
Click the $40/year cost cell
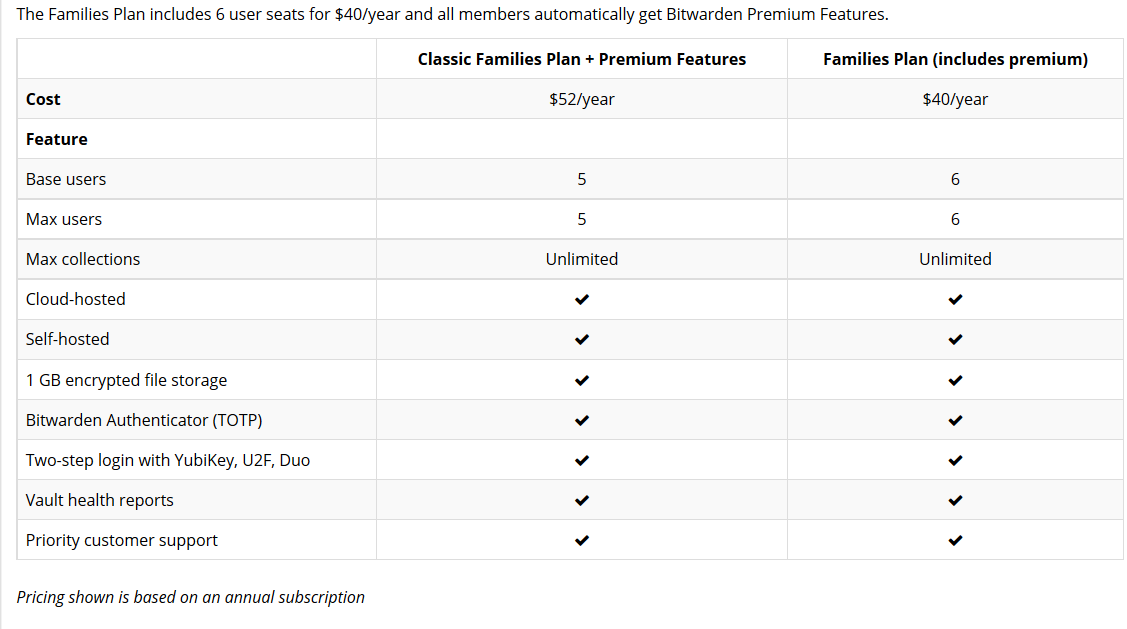click(x=955, y=99)
